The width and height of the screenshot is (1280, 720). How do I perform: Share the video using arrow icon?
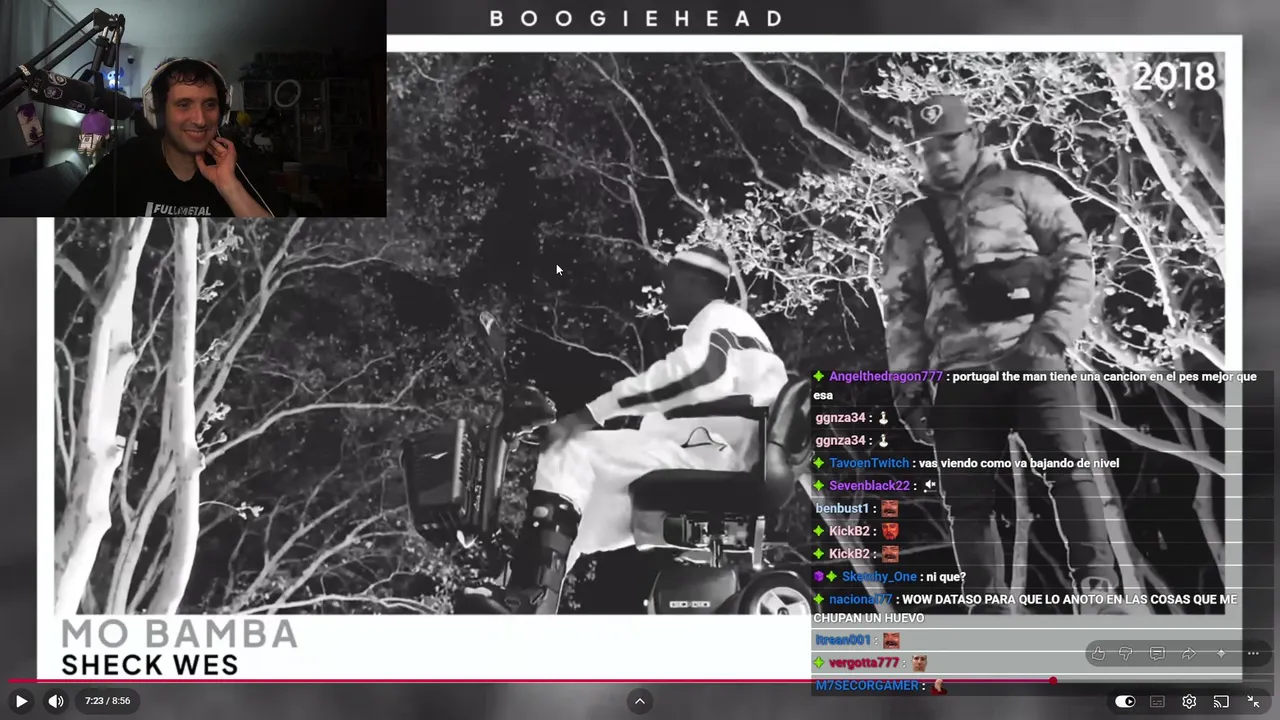pyautogui.click(x=1189, y=654)
